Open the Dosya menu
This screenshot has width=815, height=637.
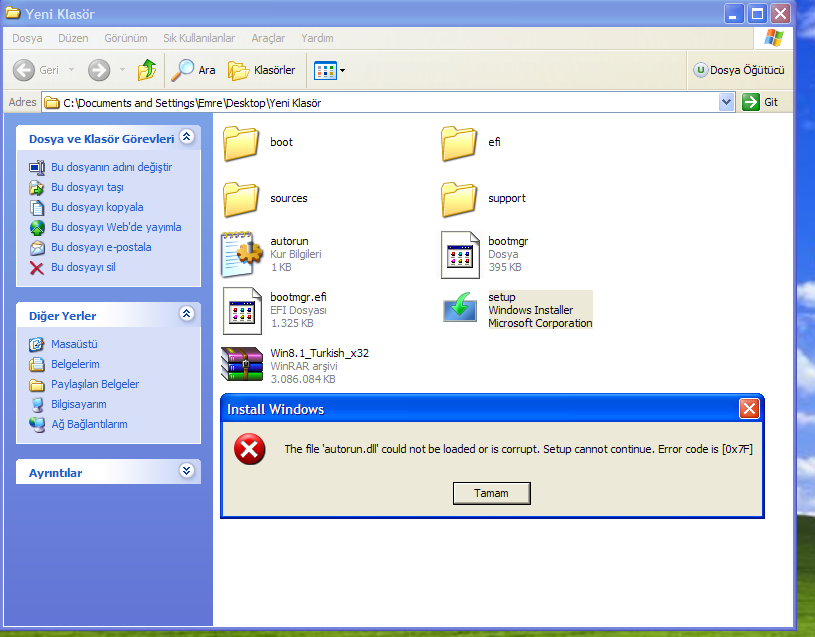[x=27, y=38]
